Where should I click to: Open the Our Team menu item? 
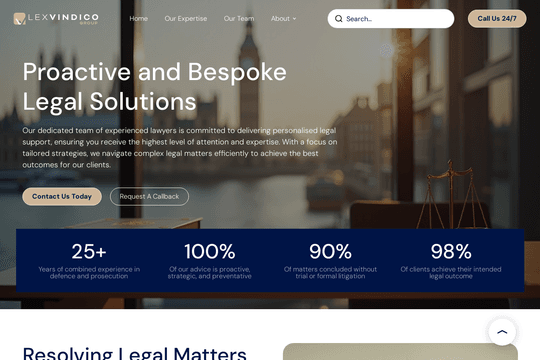click(x=239, y=19)
